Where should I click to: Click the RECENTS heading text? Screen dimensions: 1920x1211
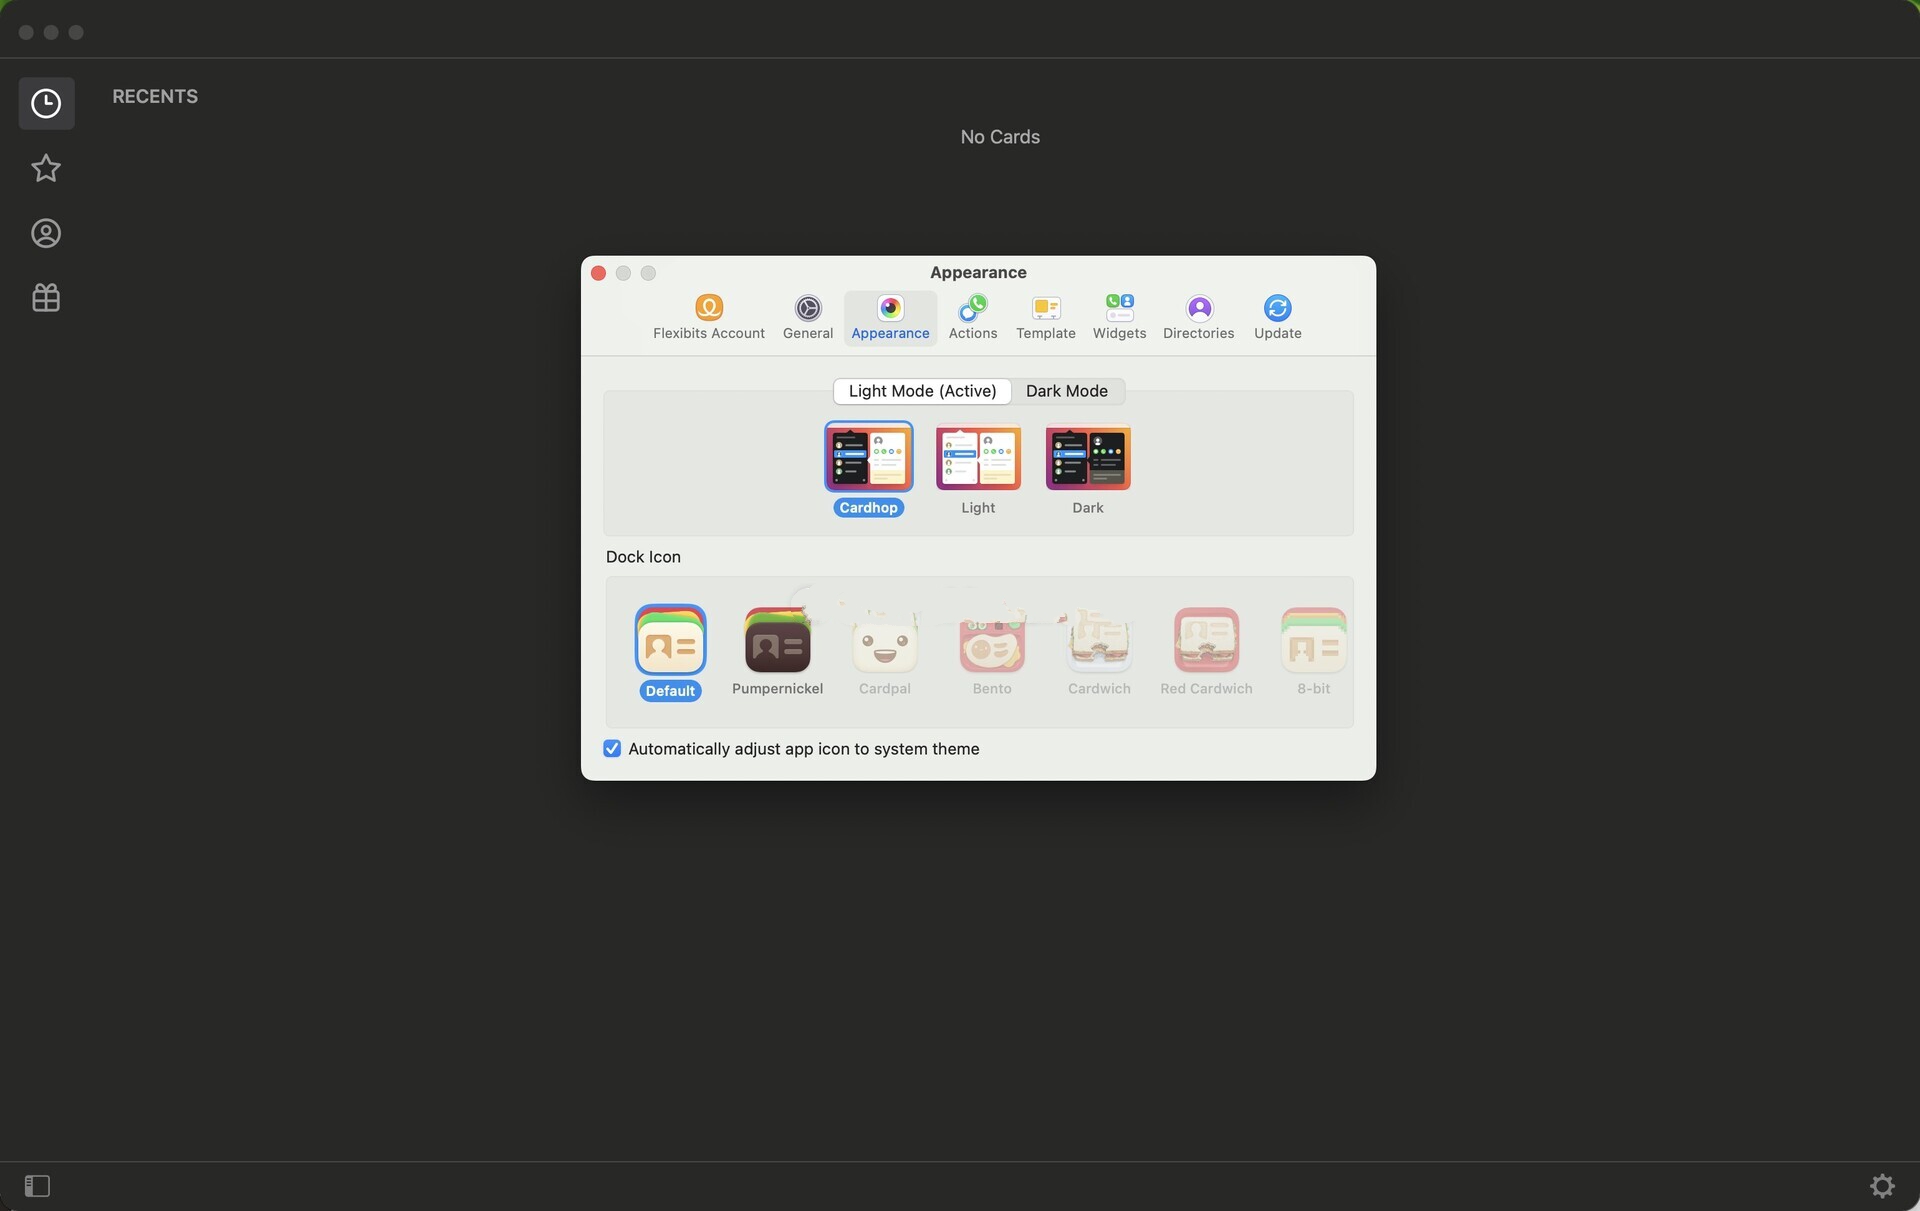(x=155, y=97)
